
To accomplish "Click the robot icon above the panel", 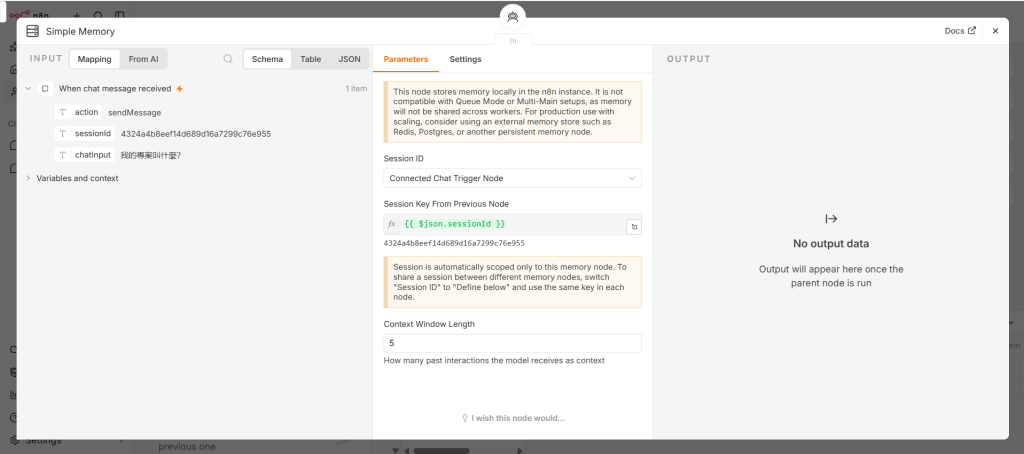I will point(513,17).
